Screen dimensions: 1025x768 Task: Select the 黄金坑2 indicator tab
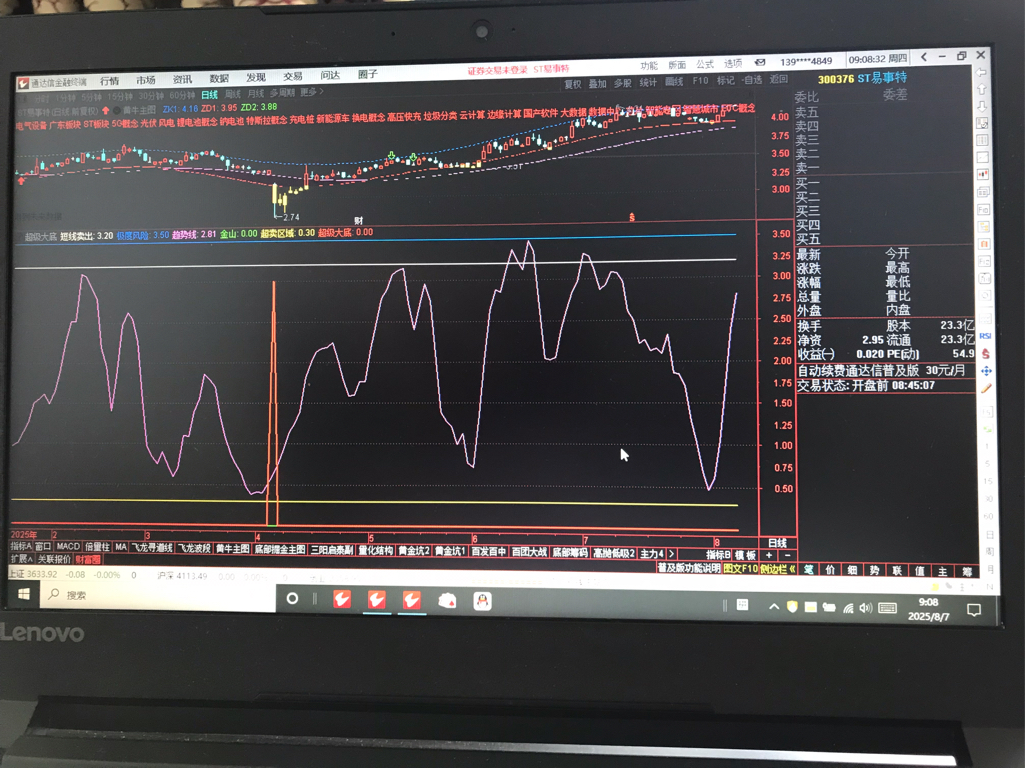pyautogui.click(x=414, y=551)
